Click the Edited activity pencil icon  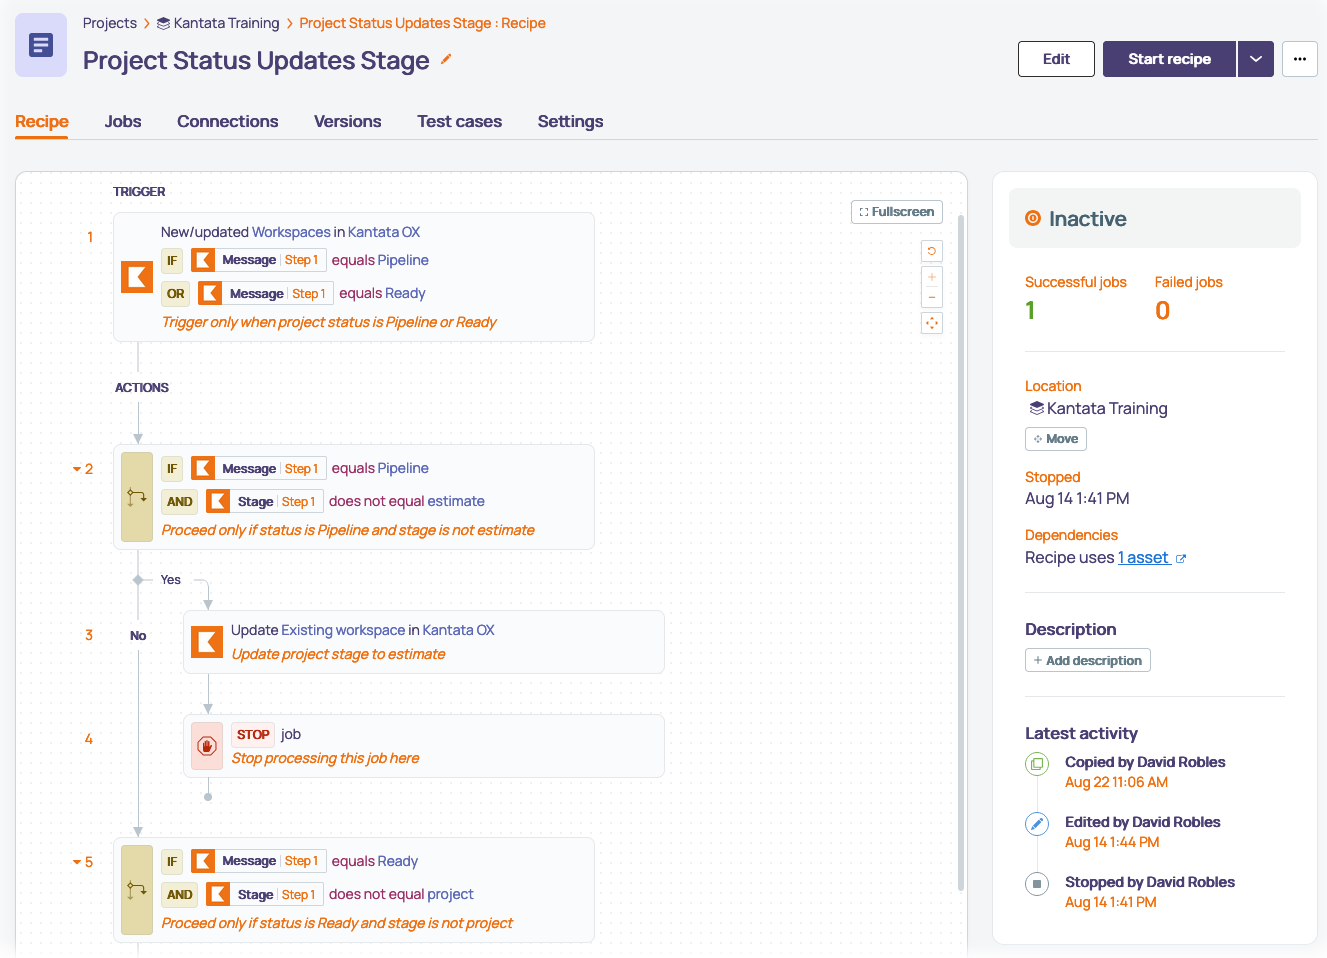(x=1037, y=824)
